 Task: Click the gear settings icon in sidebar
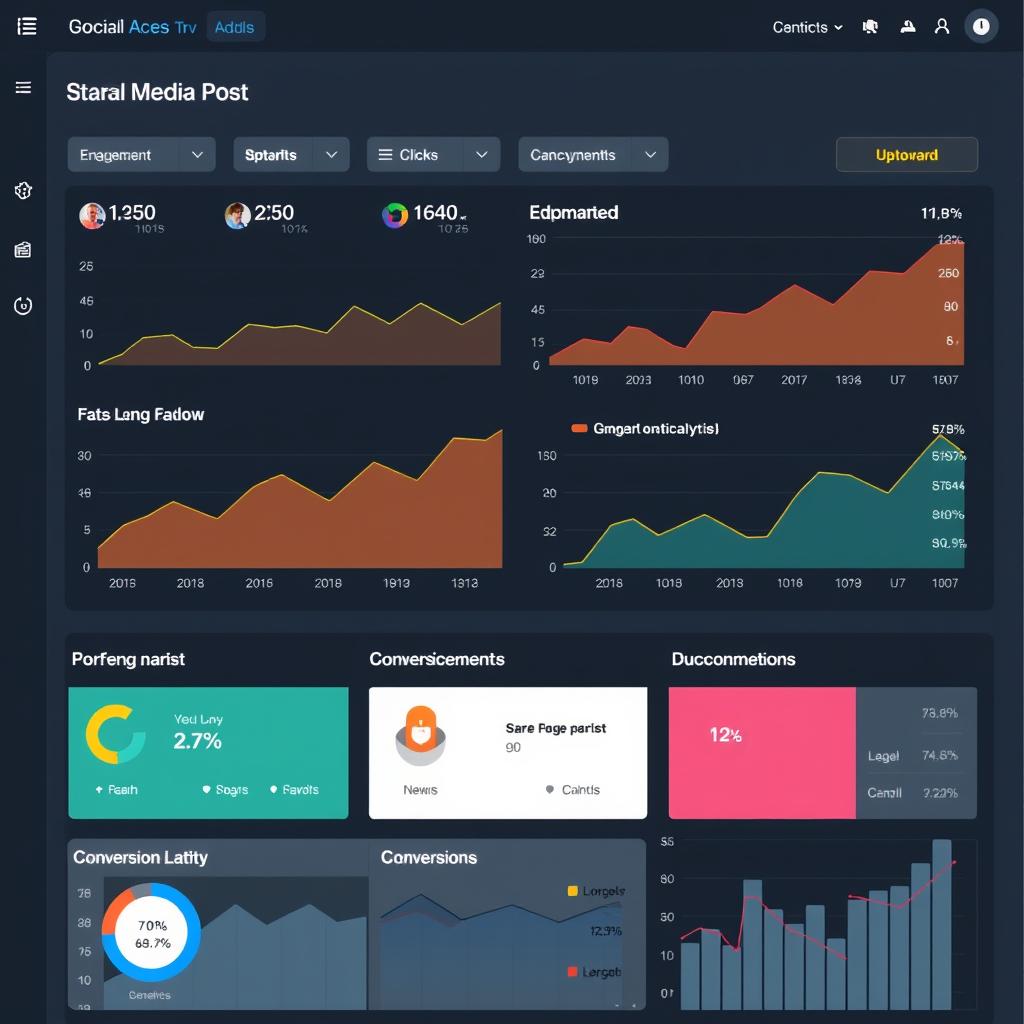point(23,191)
